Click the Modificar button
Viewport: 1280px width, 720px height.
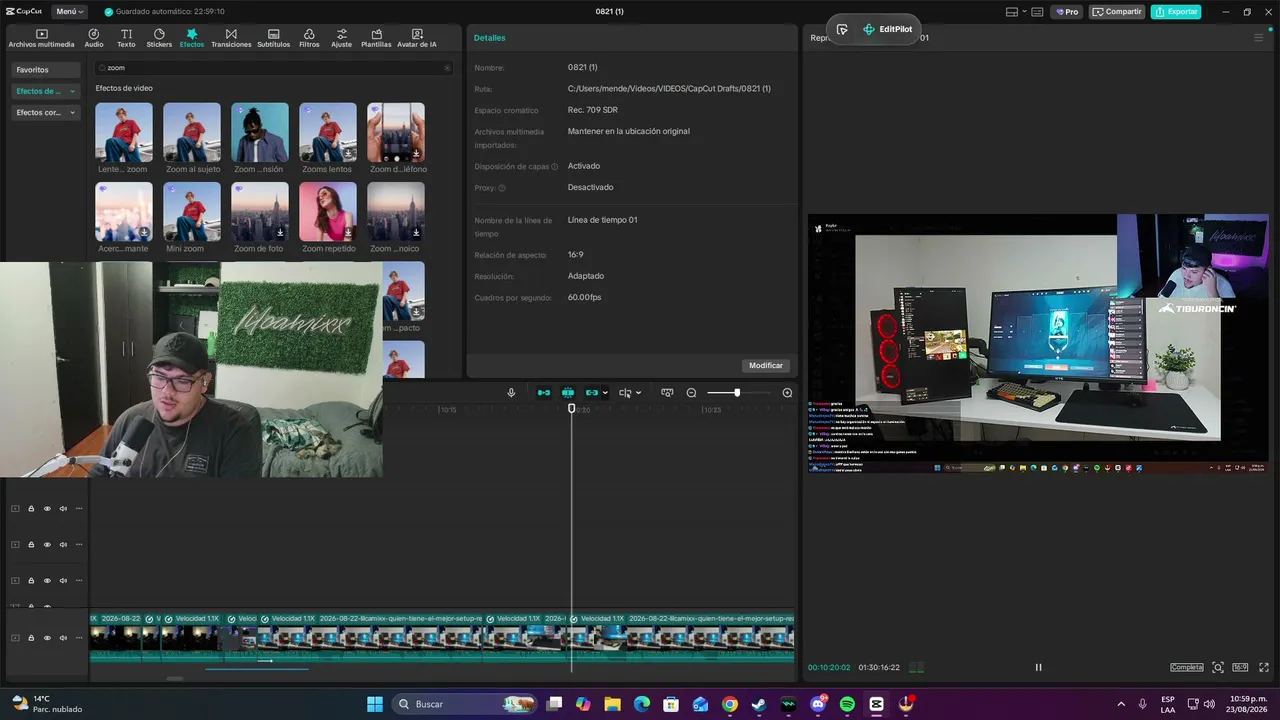tap(766, 366)
